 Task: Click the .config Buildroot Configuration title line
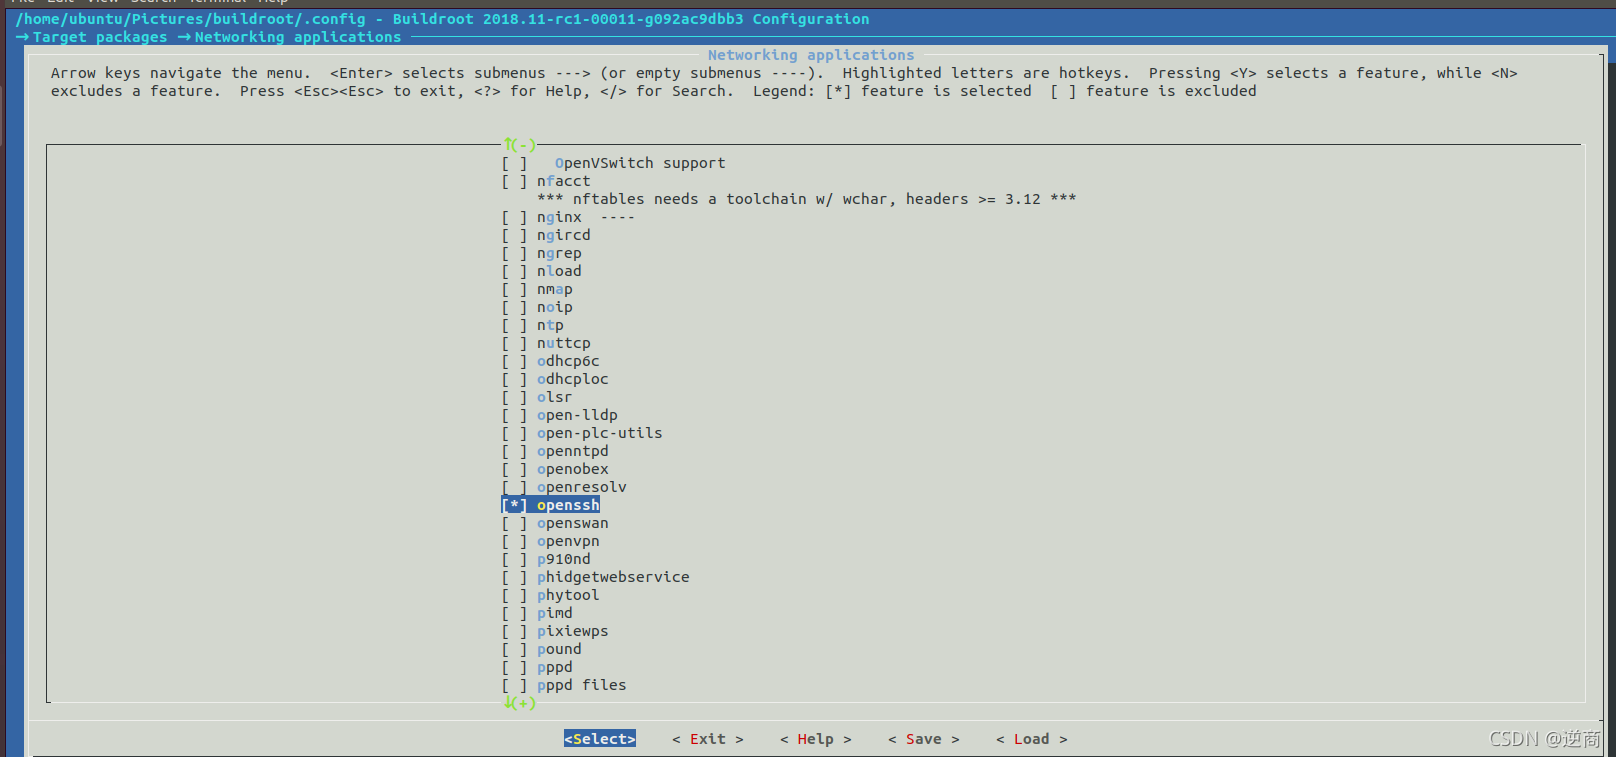(443, 19)
